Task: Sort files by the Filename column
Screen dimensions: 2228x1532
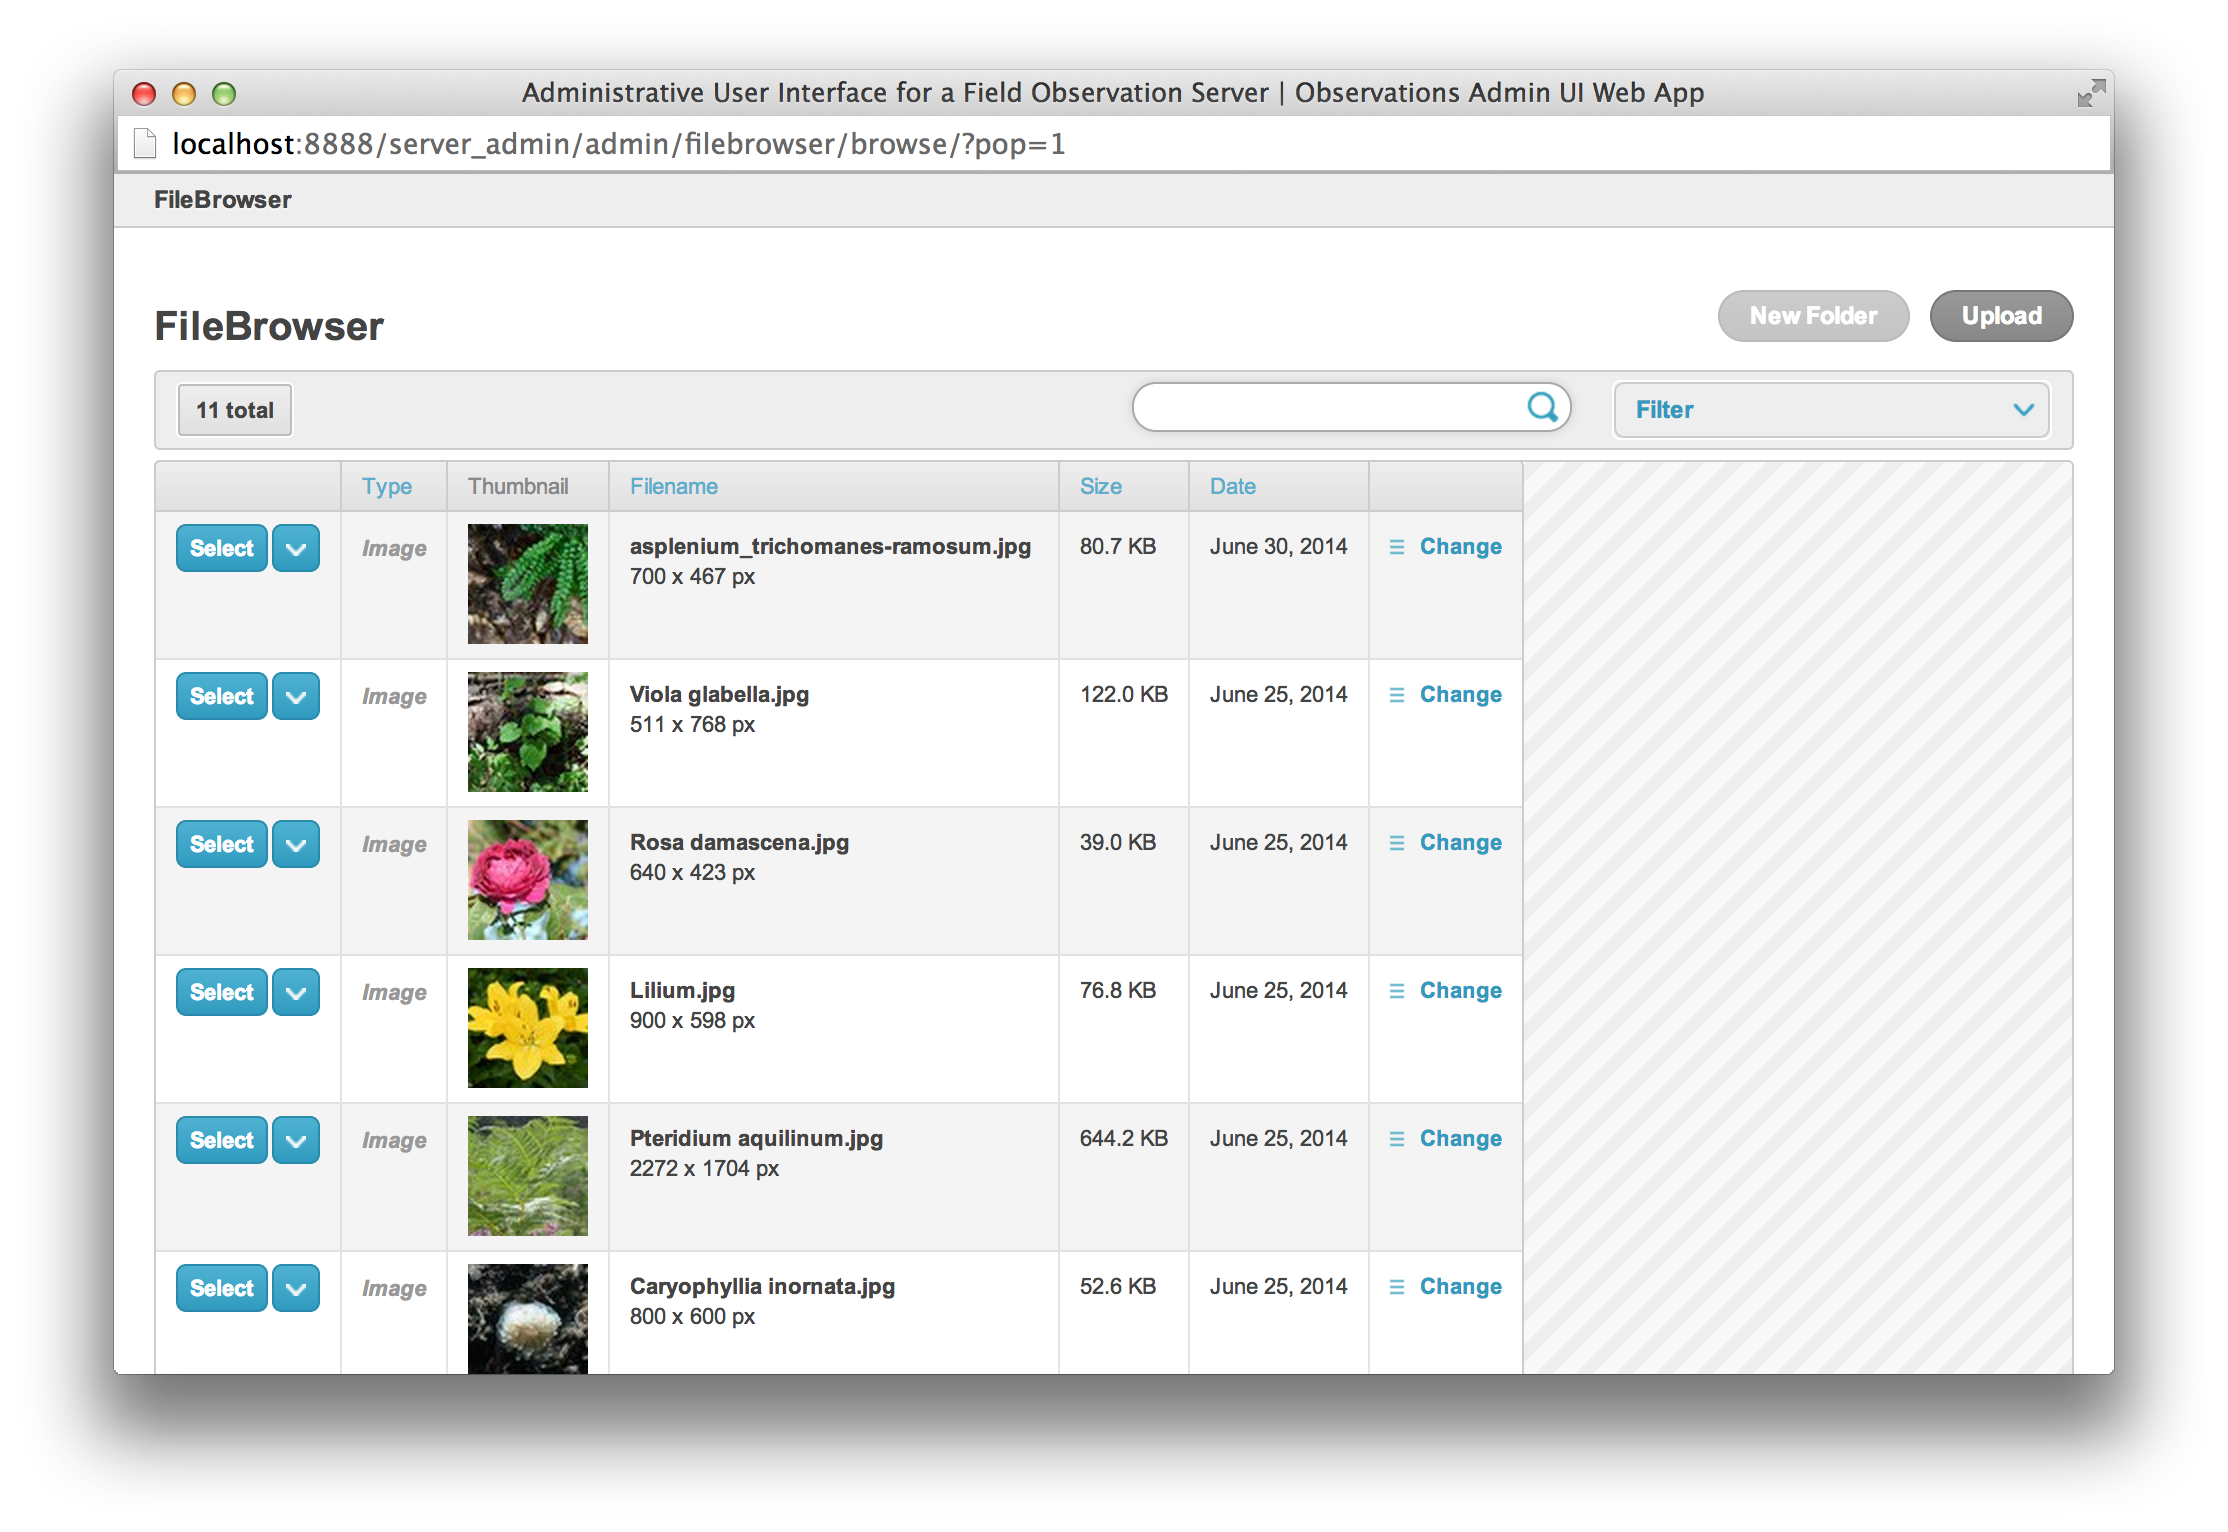Action: coord(673,486)
